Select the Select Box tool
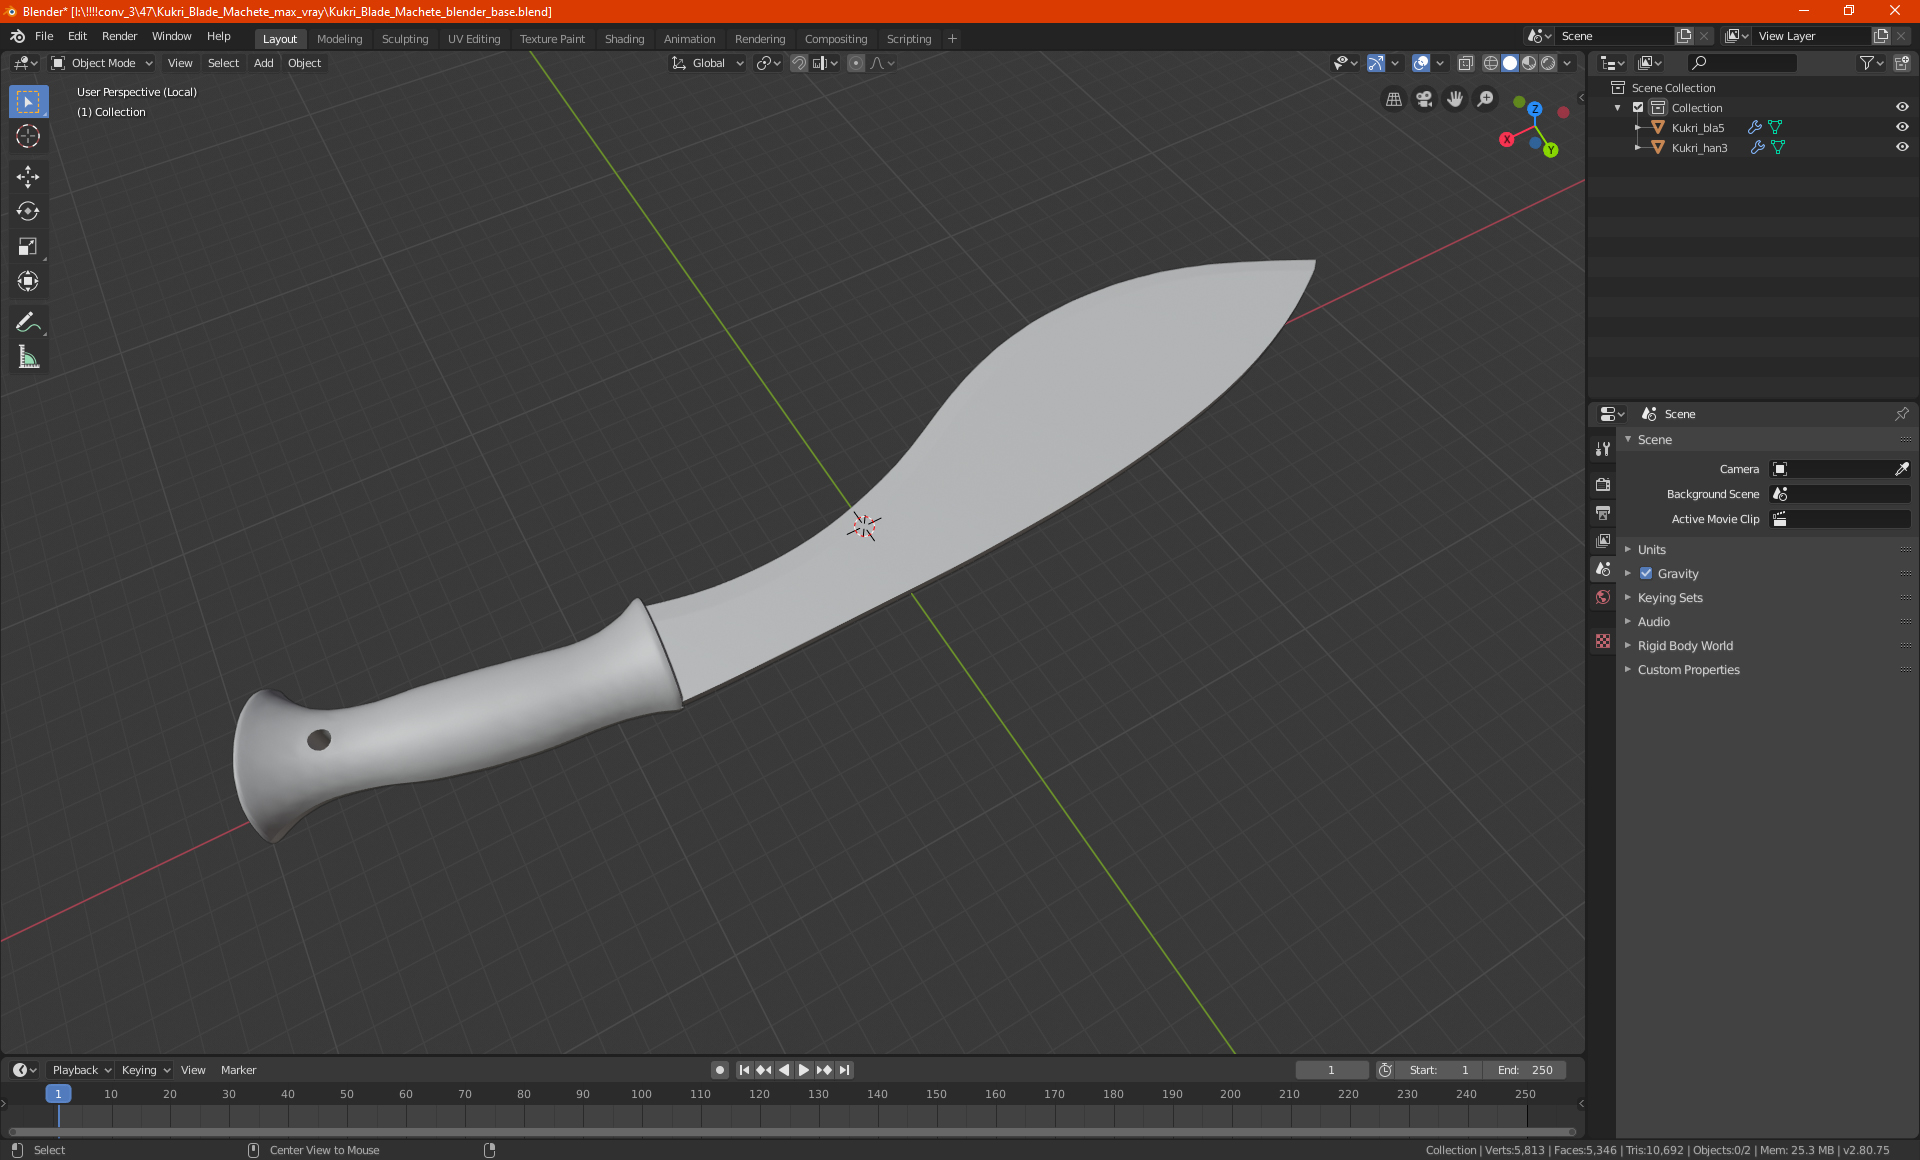This screenshot has height=1160, width=1920. tap(28, 102)
